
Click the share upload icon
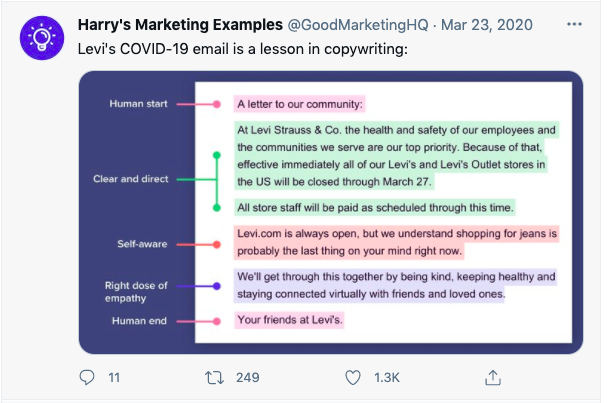point(492,377)
